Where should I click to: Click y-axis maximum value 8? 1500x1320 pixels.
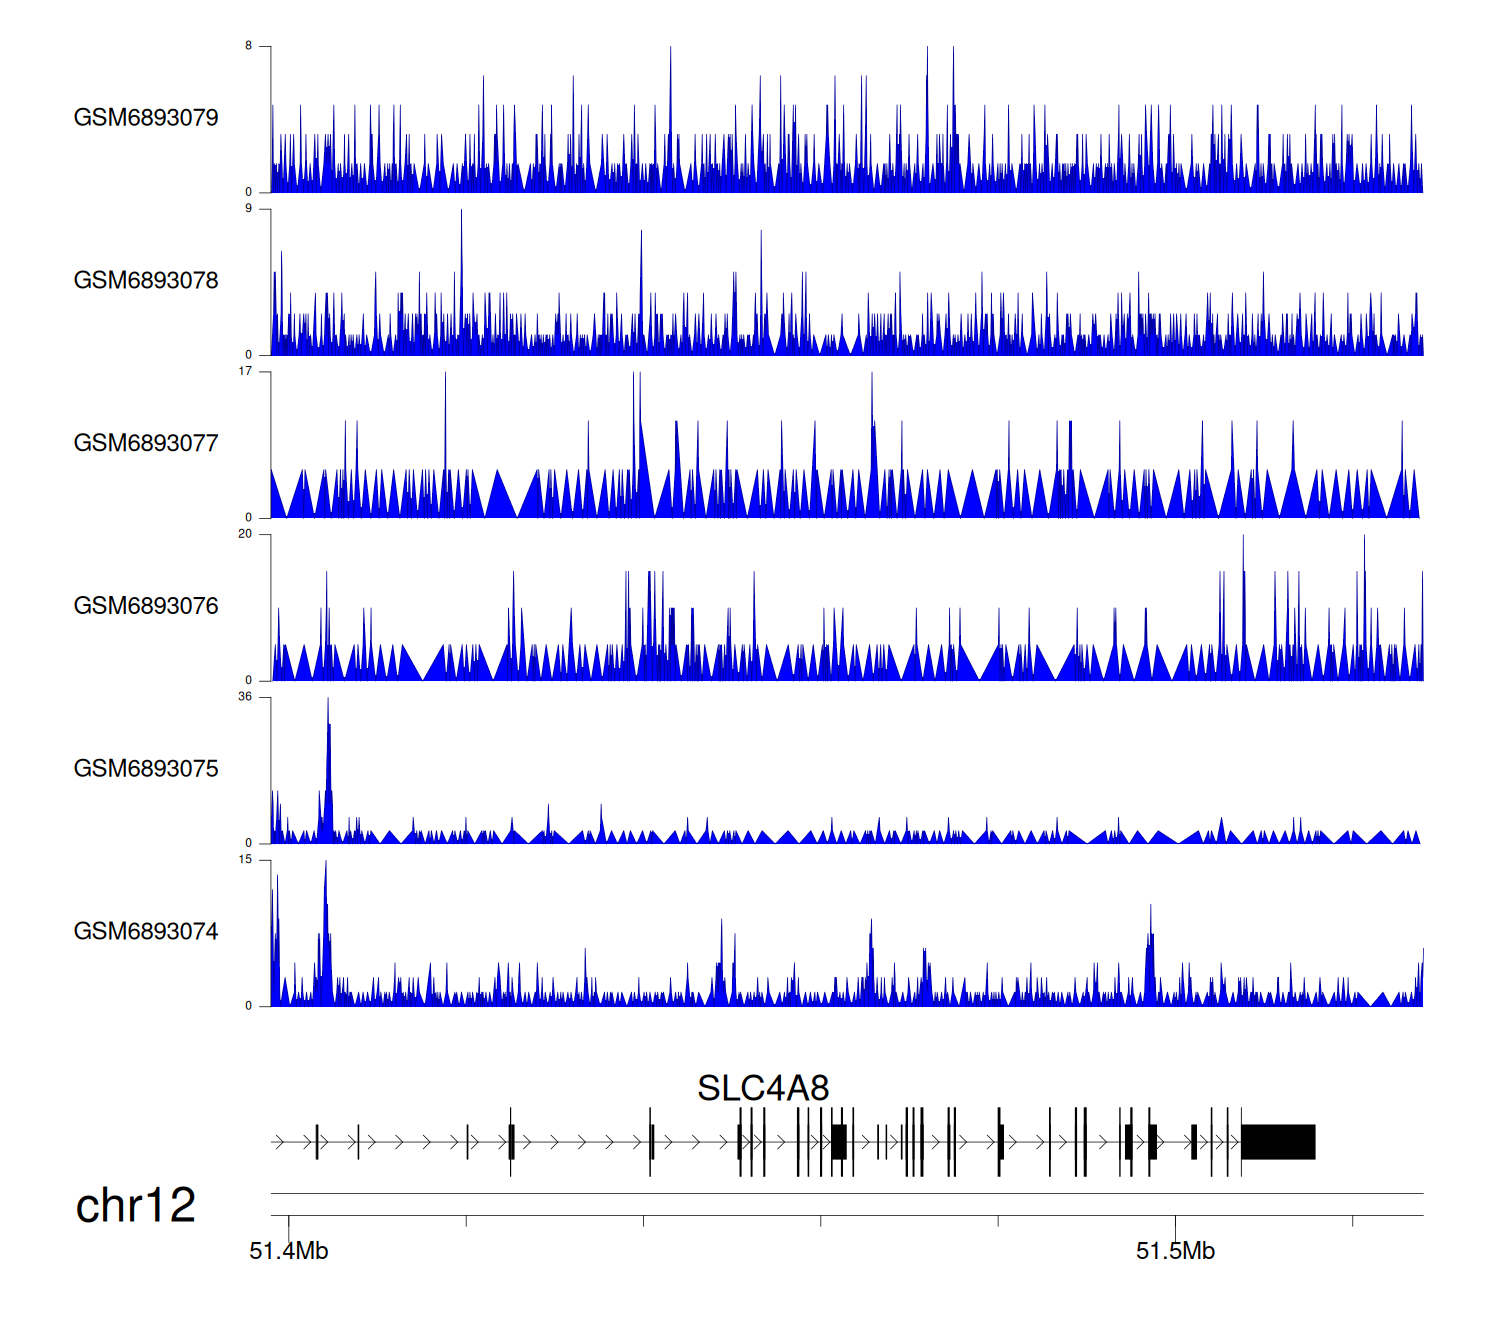[249, 46]
